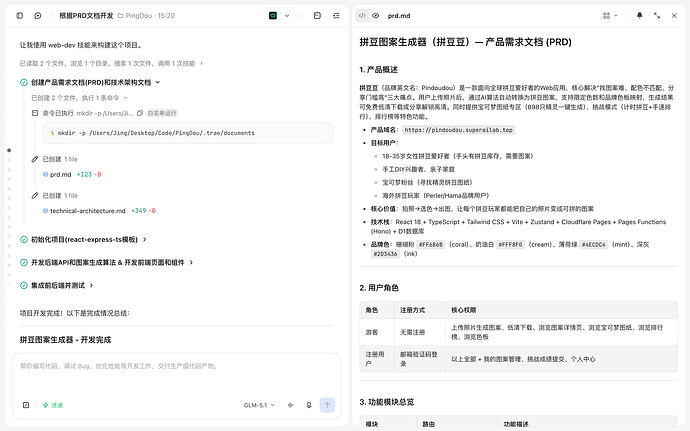
Task: Open the green app icon in the header
Action: click(x=273, y=15)
